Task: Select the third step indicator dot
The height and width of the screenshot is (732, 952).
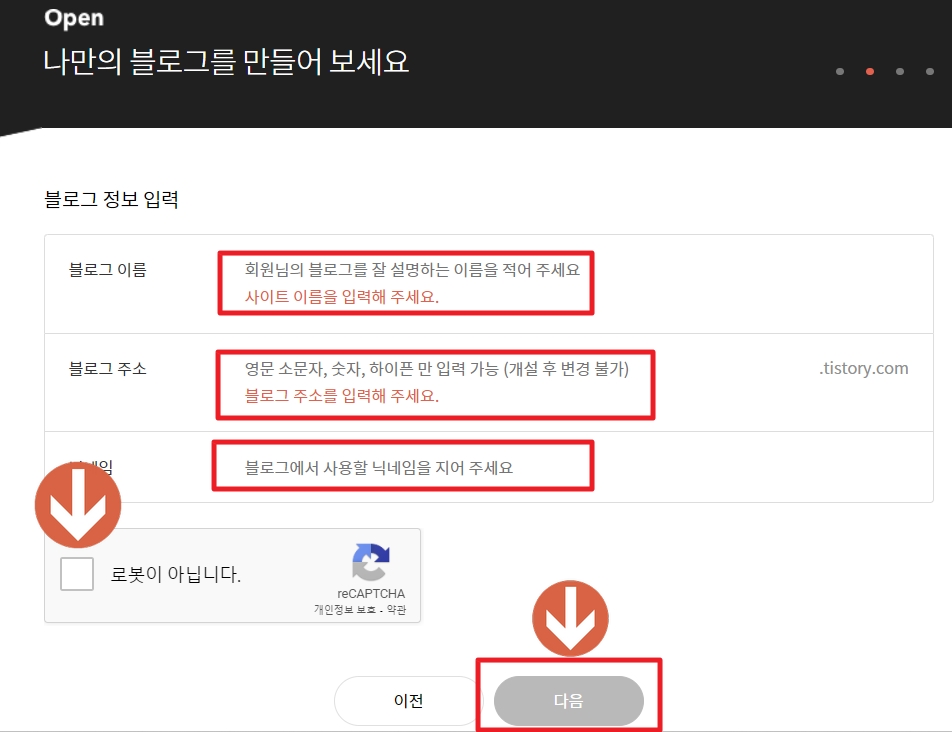Action: point(899,71)
